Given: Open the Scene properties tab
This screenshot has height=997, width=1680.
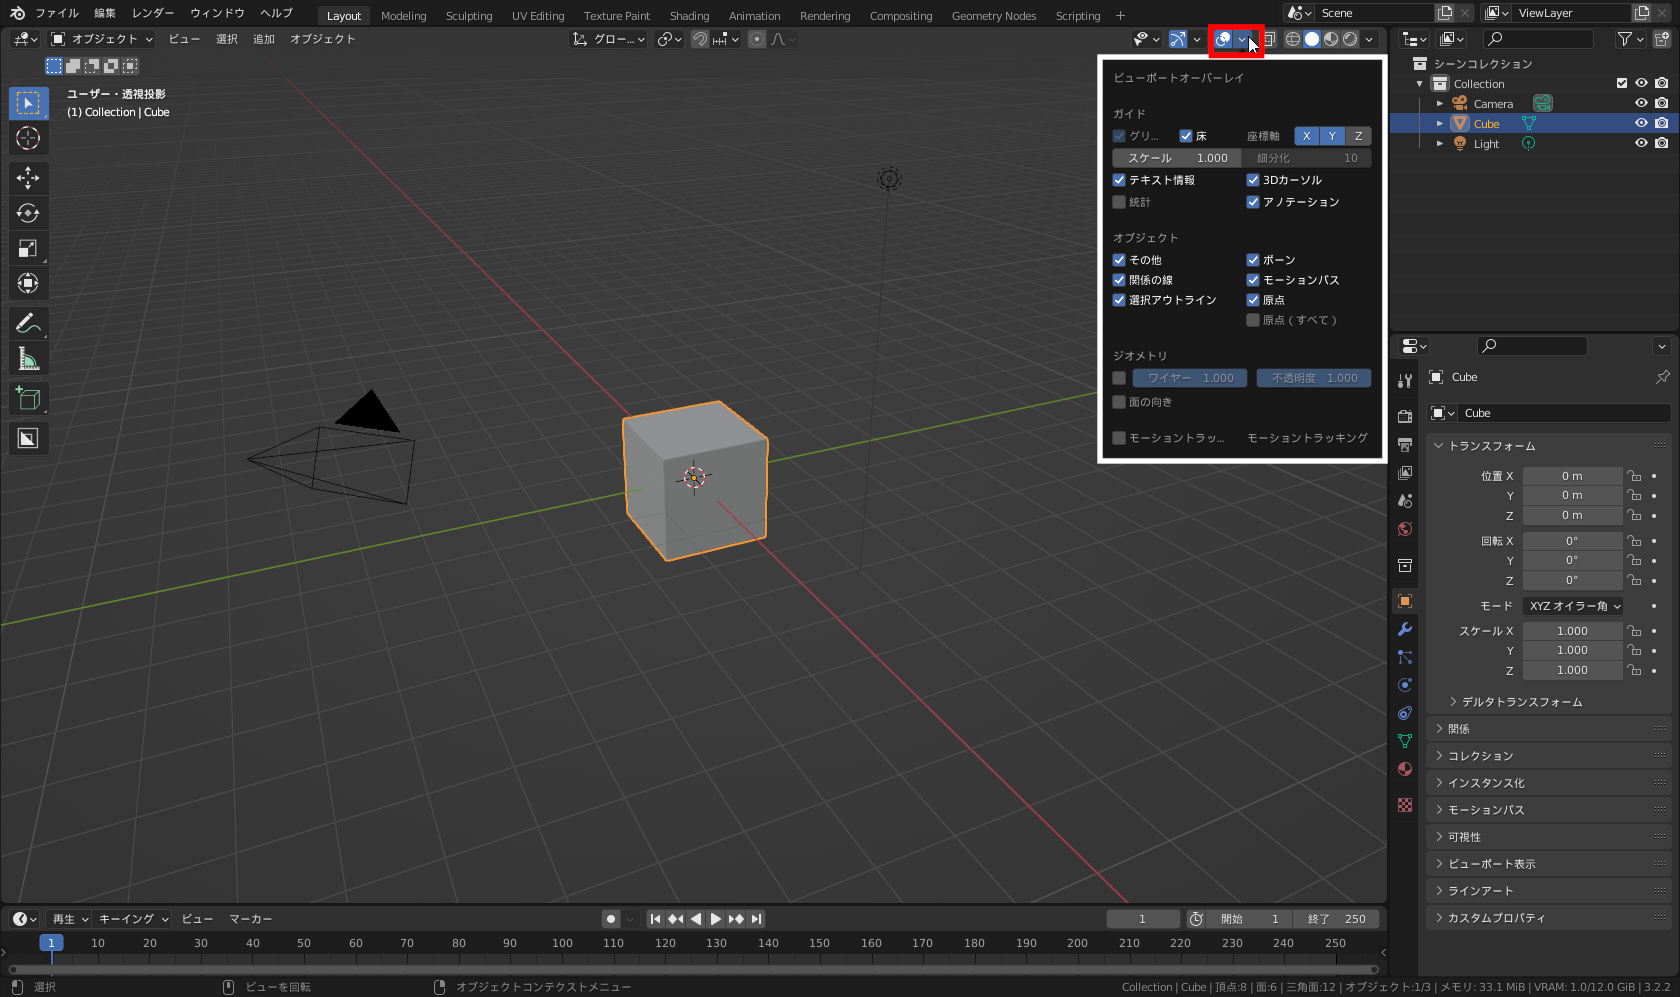Looking at the screenshot, I should (1405, 500).
